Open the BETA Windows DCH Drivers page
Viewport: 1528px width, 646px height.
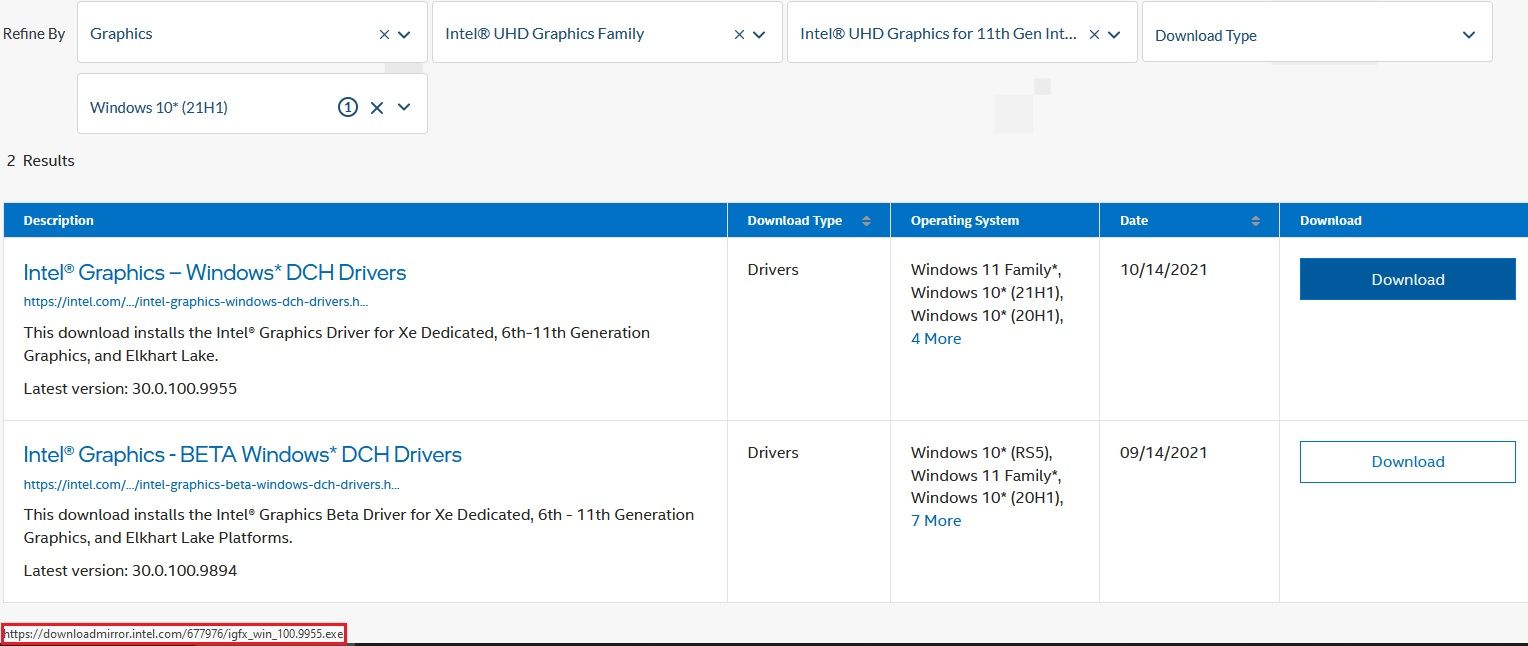242,454
